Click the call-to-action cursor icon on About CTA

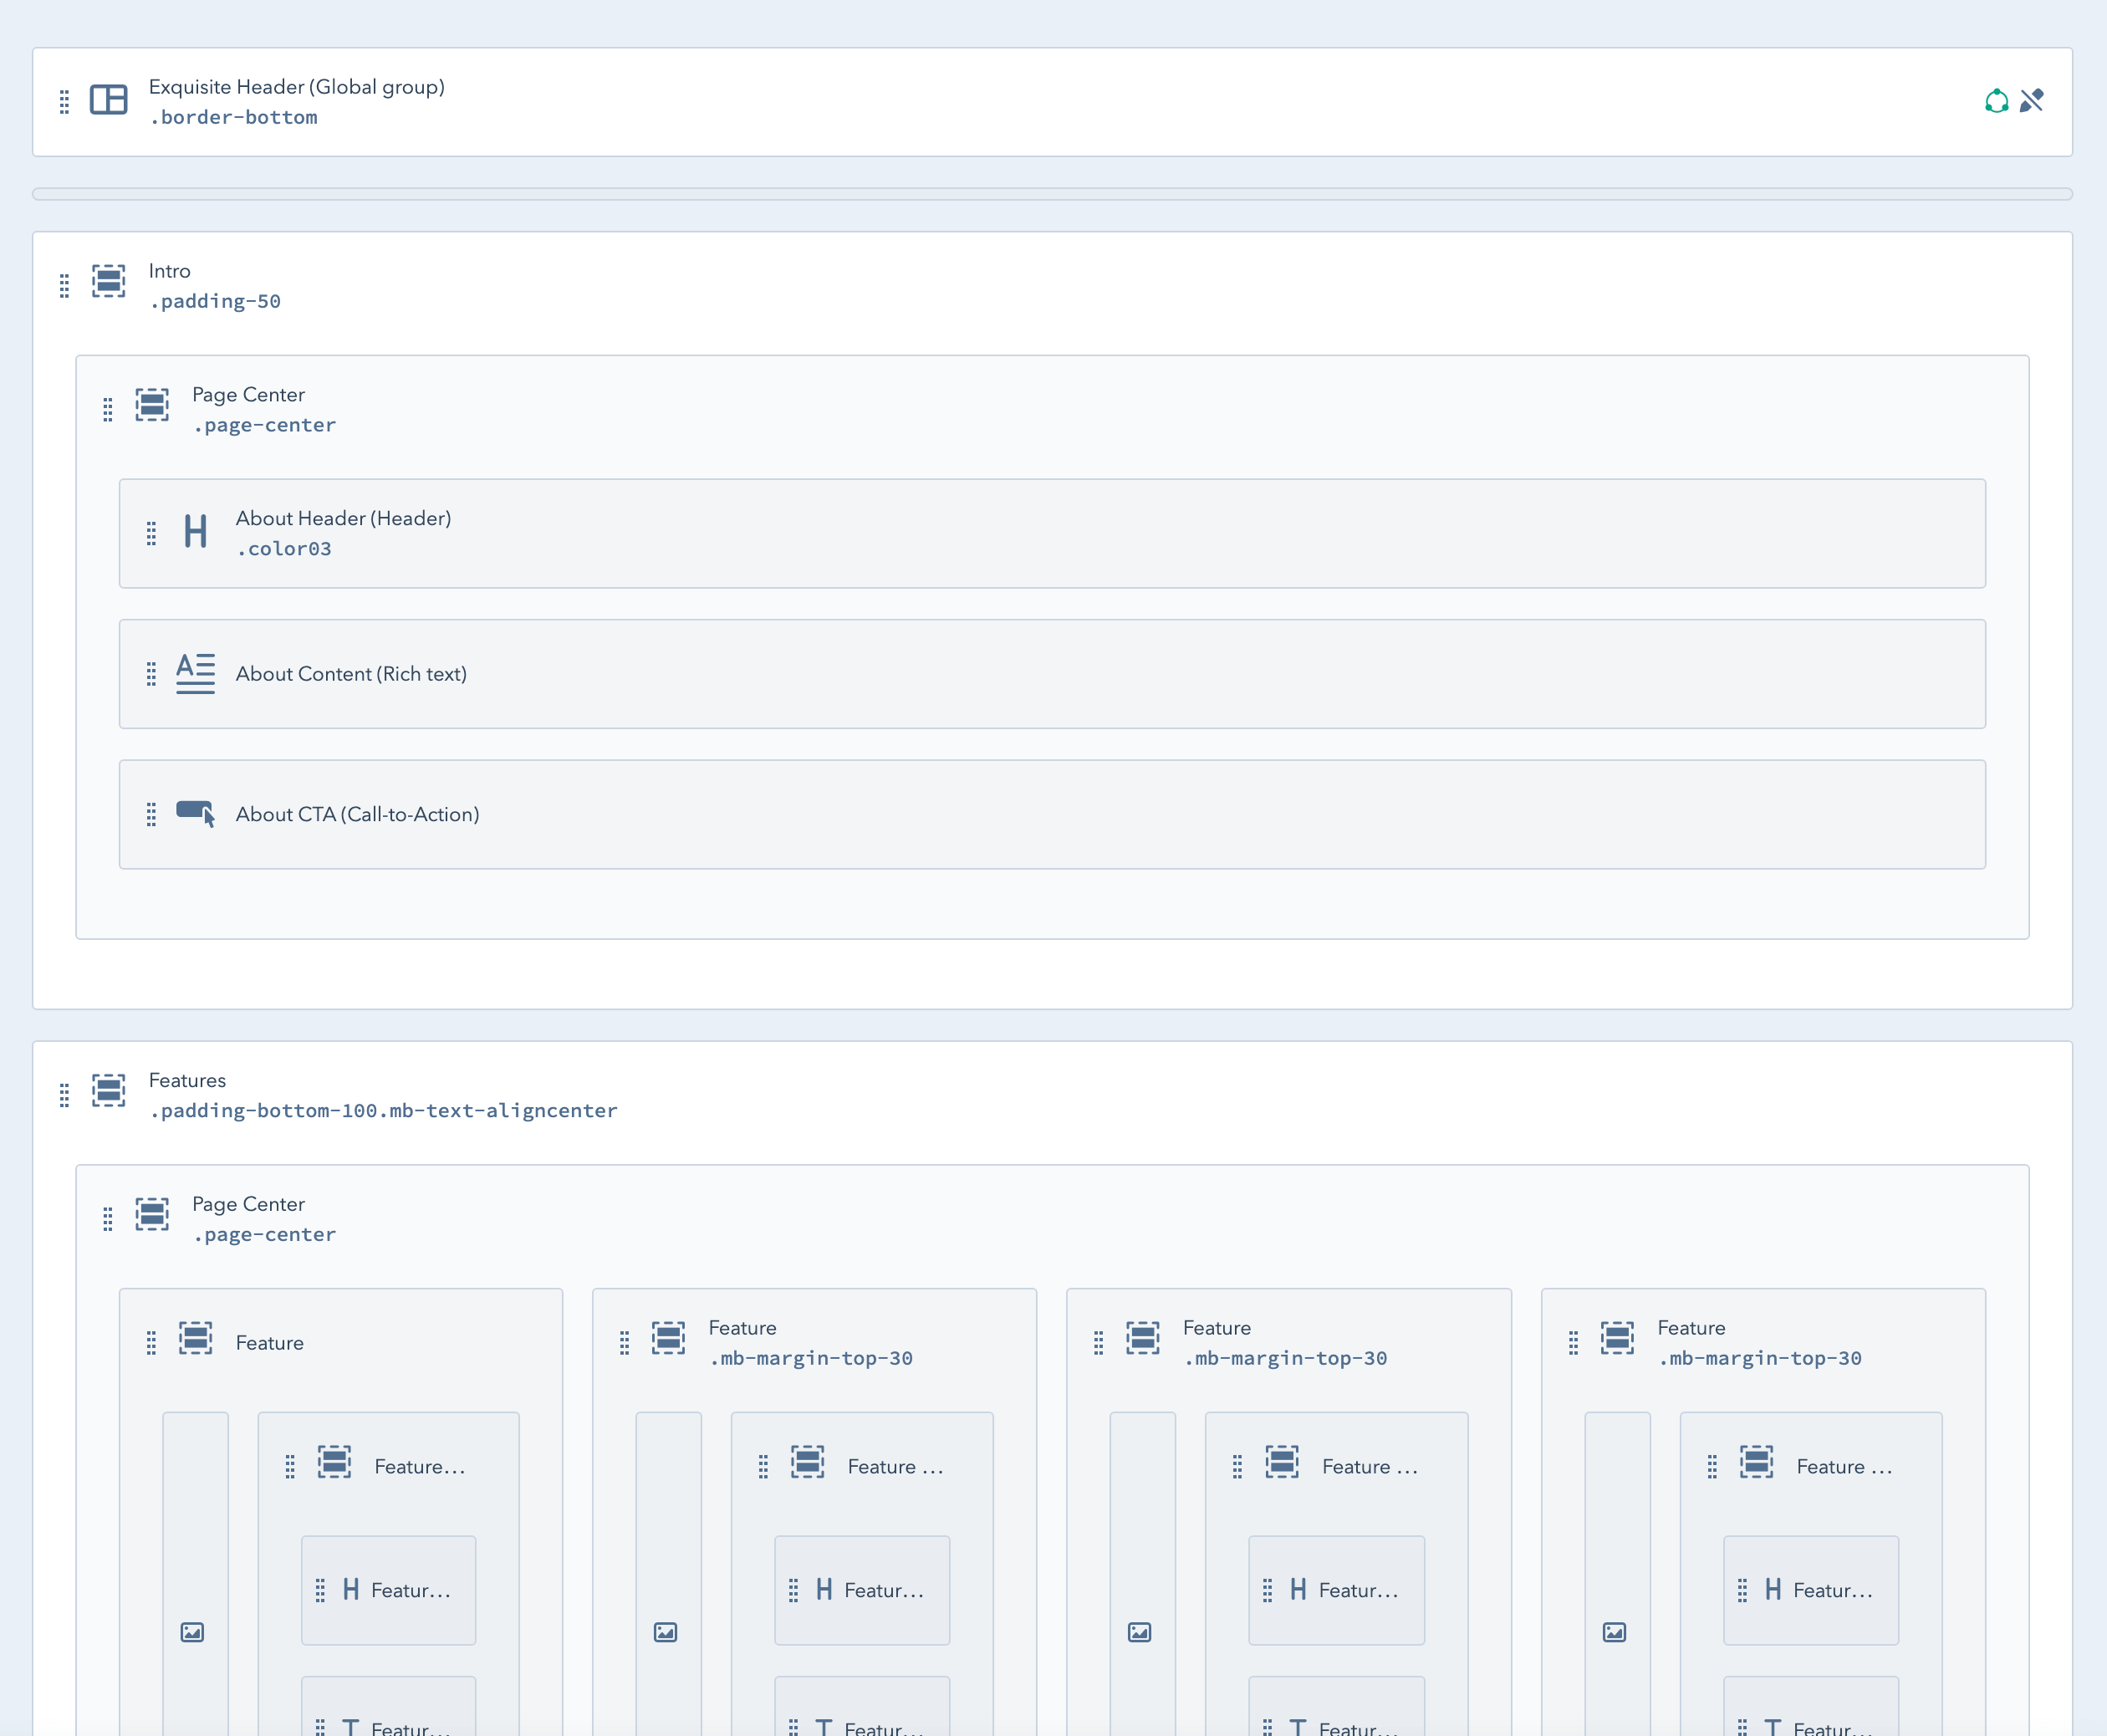(x=196, y=814)
